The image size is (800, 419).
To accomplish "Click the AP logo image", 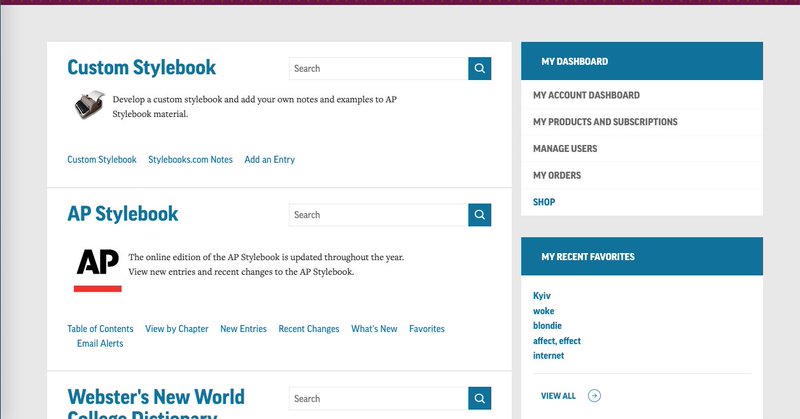I will pos(97,270).
